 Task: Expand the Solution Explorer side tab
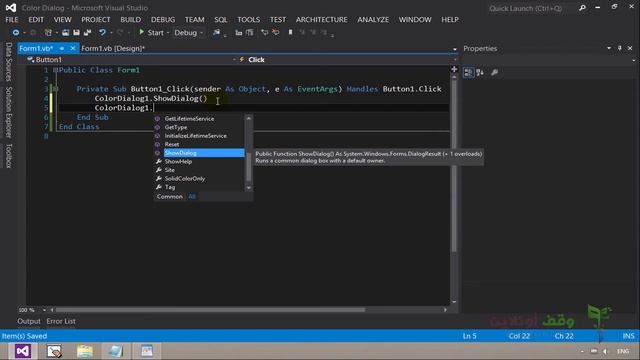point(9,112)
